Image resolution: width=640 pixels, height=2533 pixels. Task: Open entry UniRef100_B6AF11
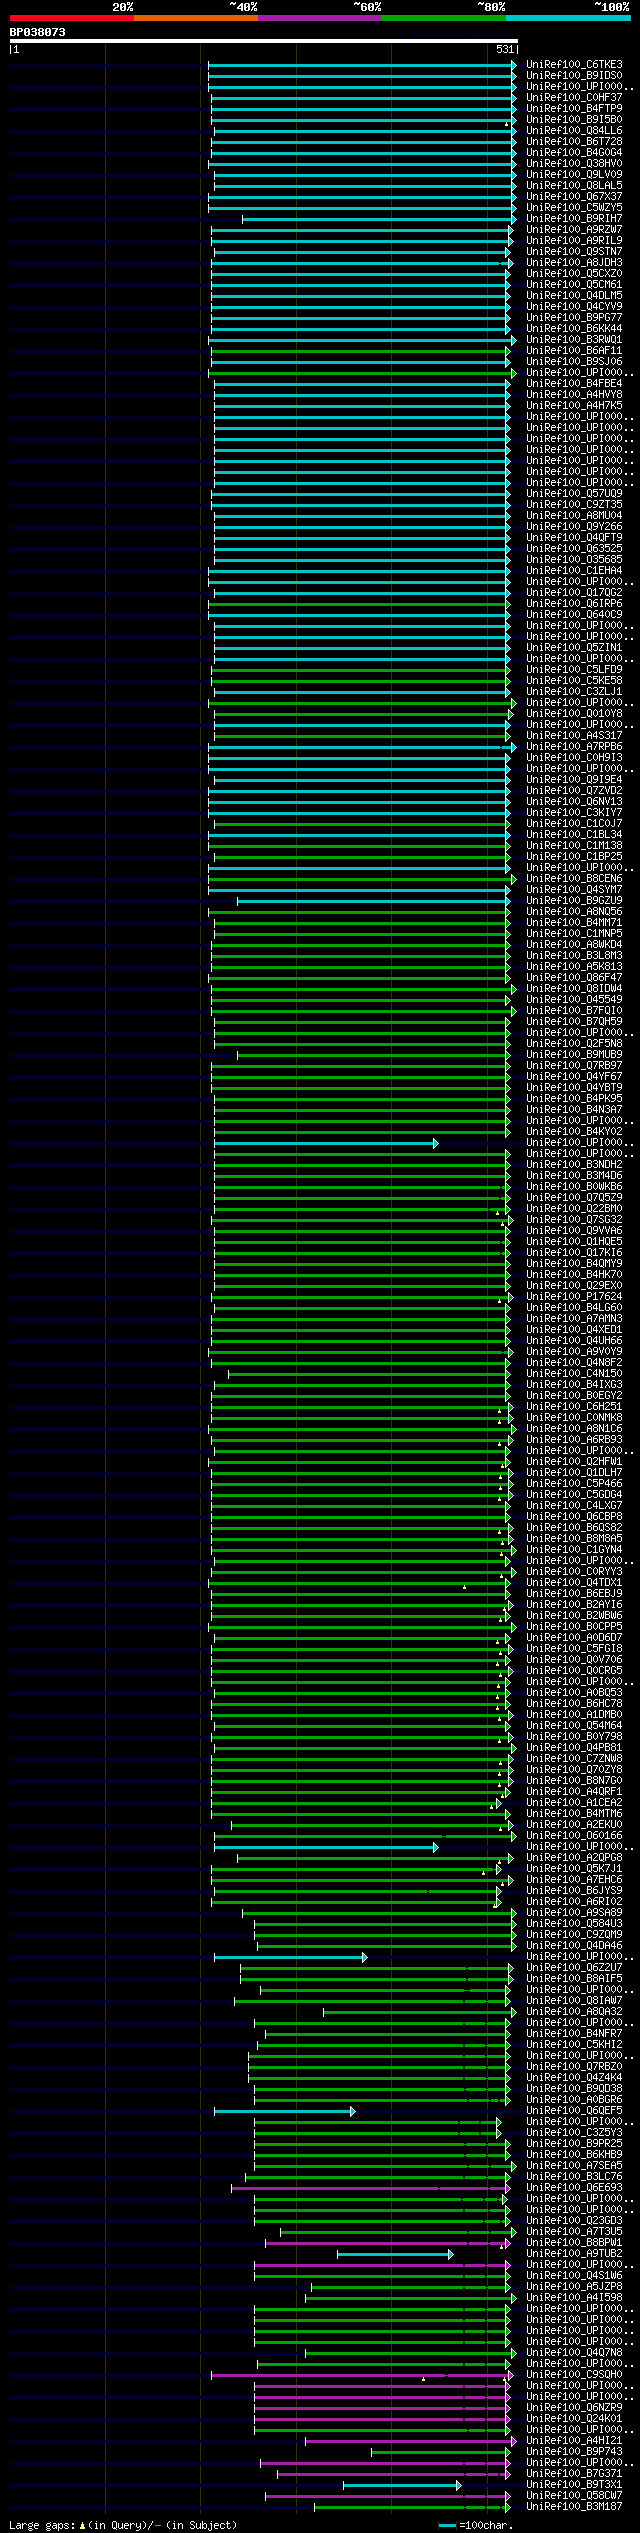click(574, 351)
